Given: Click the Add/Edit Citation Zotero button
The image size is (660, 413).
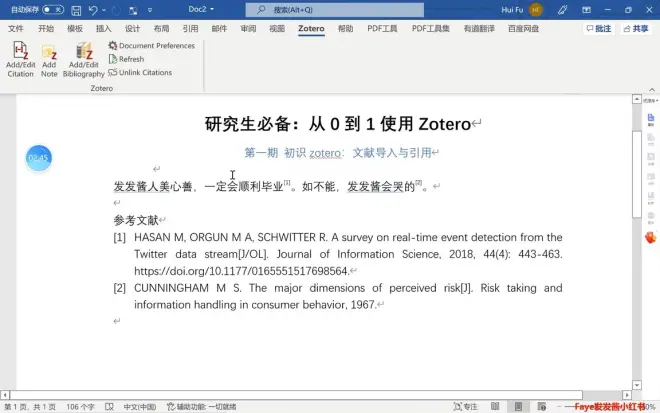Looking at the screenshot, I should [x=20, y=59].
